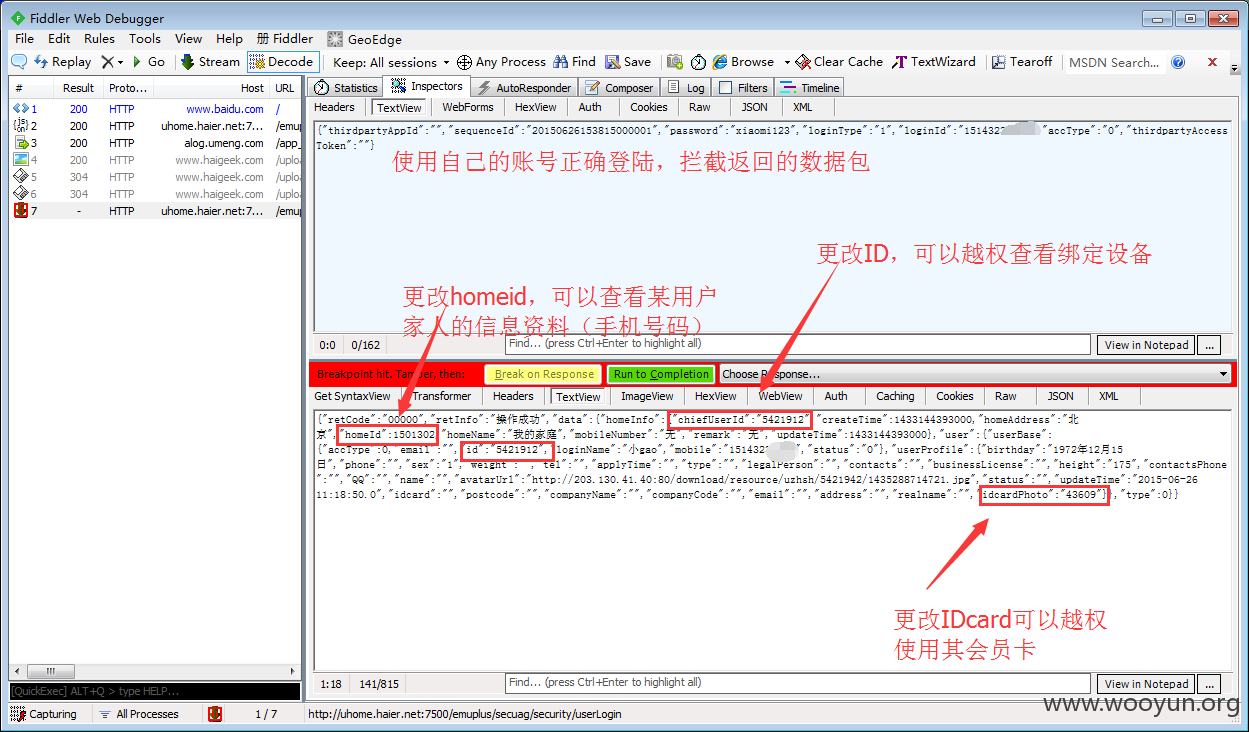Sort sessions by Result column header
Viewport: 1249px width, 732px height.
click(78, 88)
